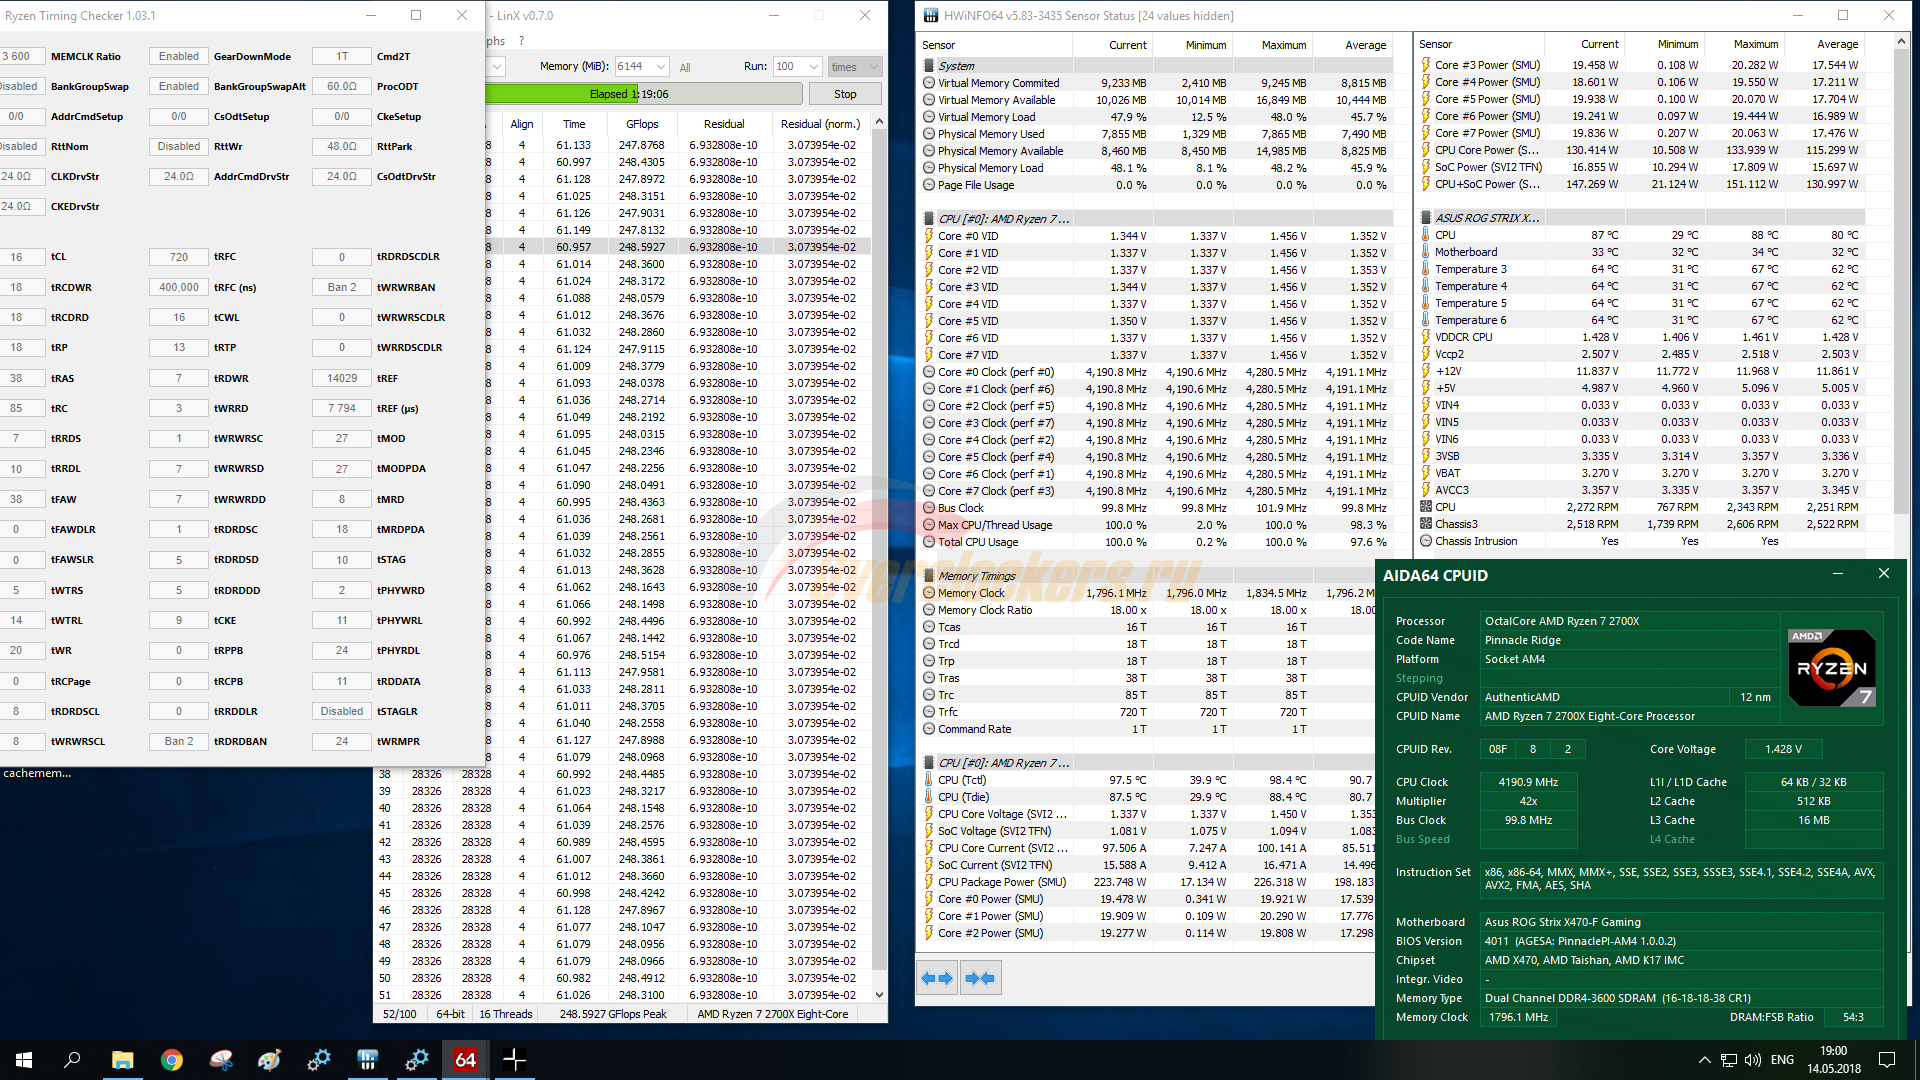
Task: Open the action center notification icon
Action: coord(1887,1060)
